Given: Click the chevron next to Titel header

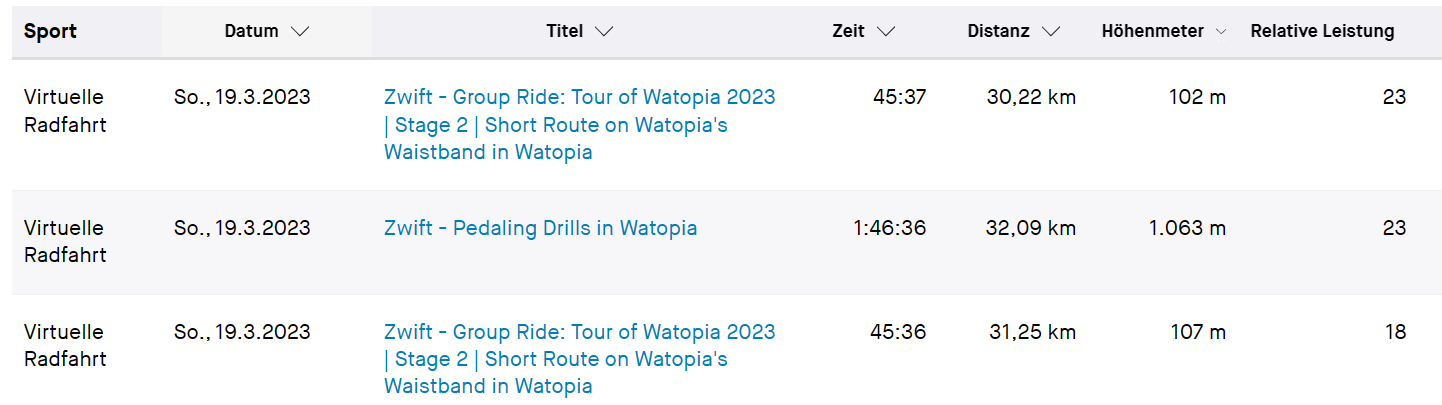Looking at the screenshot, I should point(603,31).
